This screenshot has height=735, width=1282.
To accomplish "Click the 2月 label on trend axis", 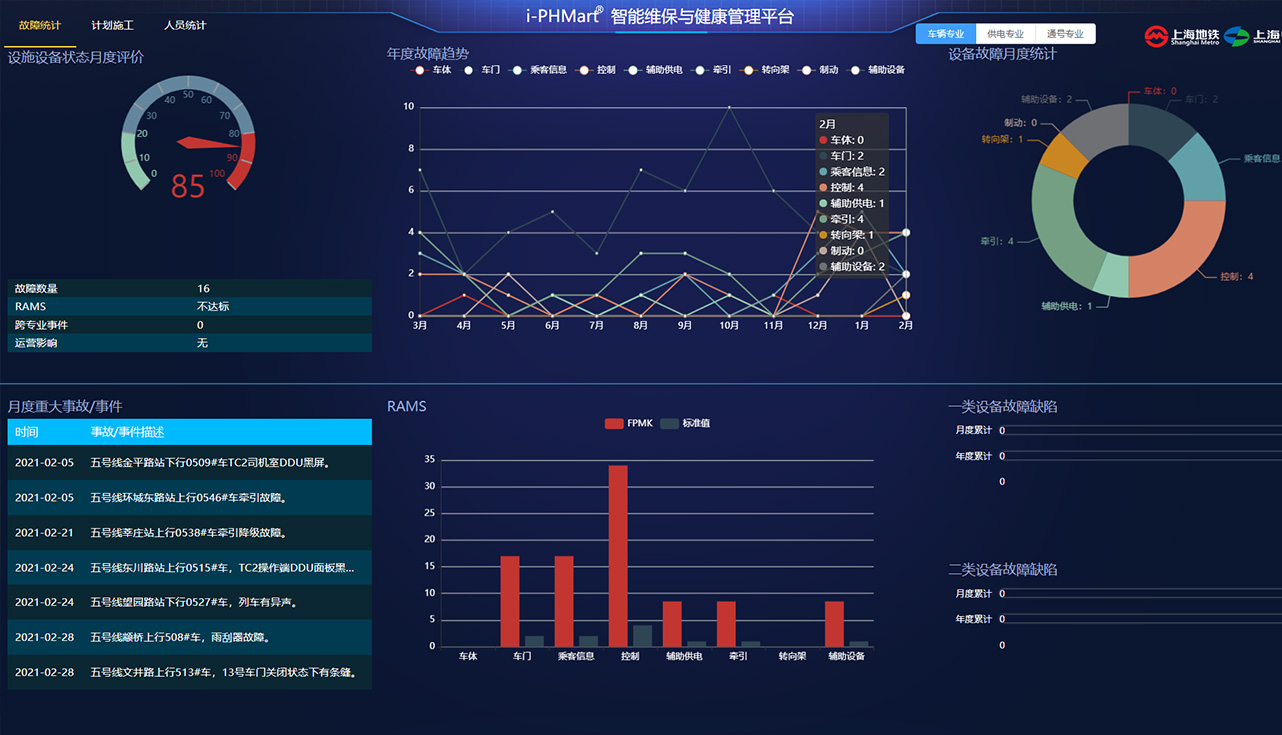I will tap(906, 326).
